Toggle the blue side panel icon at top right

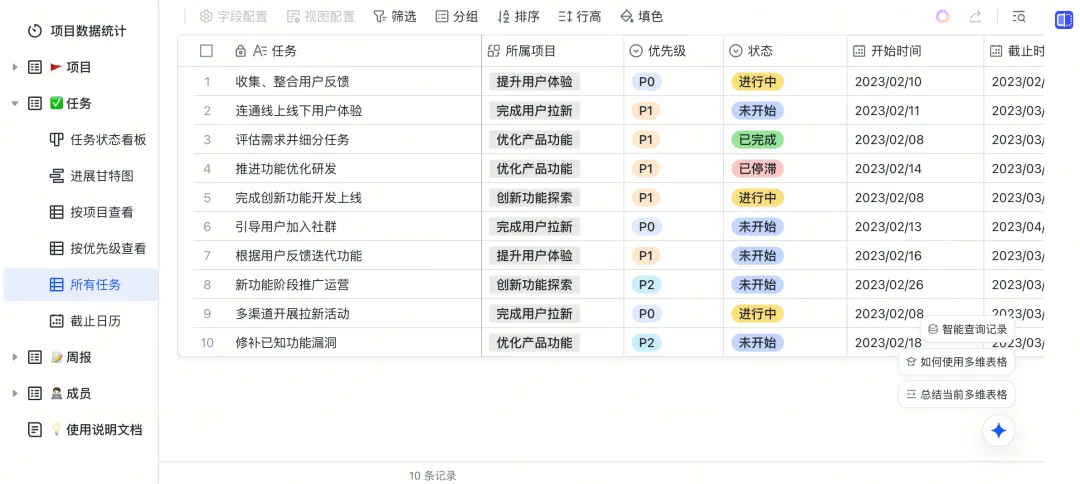(1063, 19)
